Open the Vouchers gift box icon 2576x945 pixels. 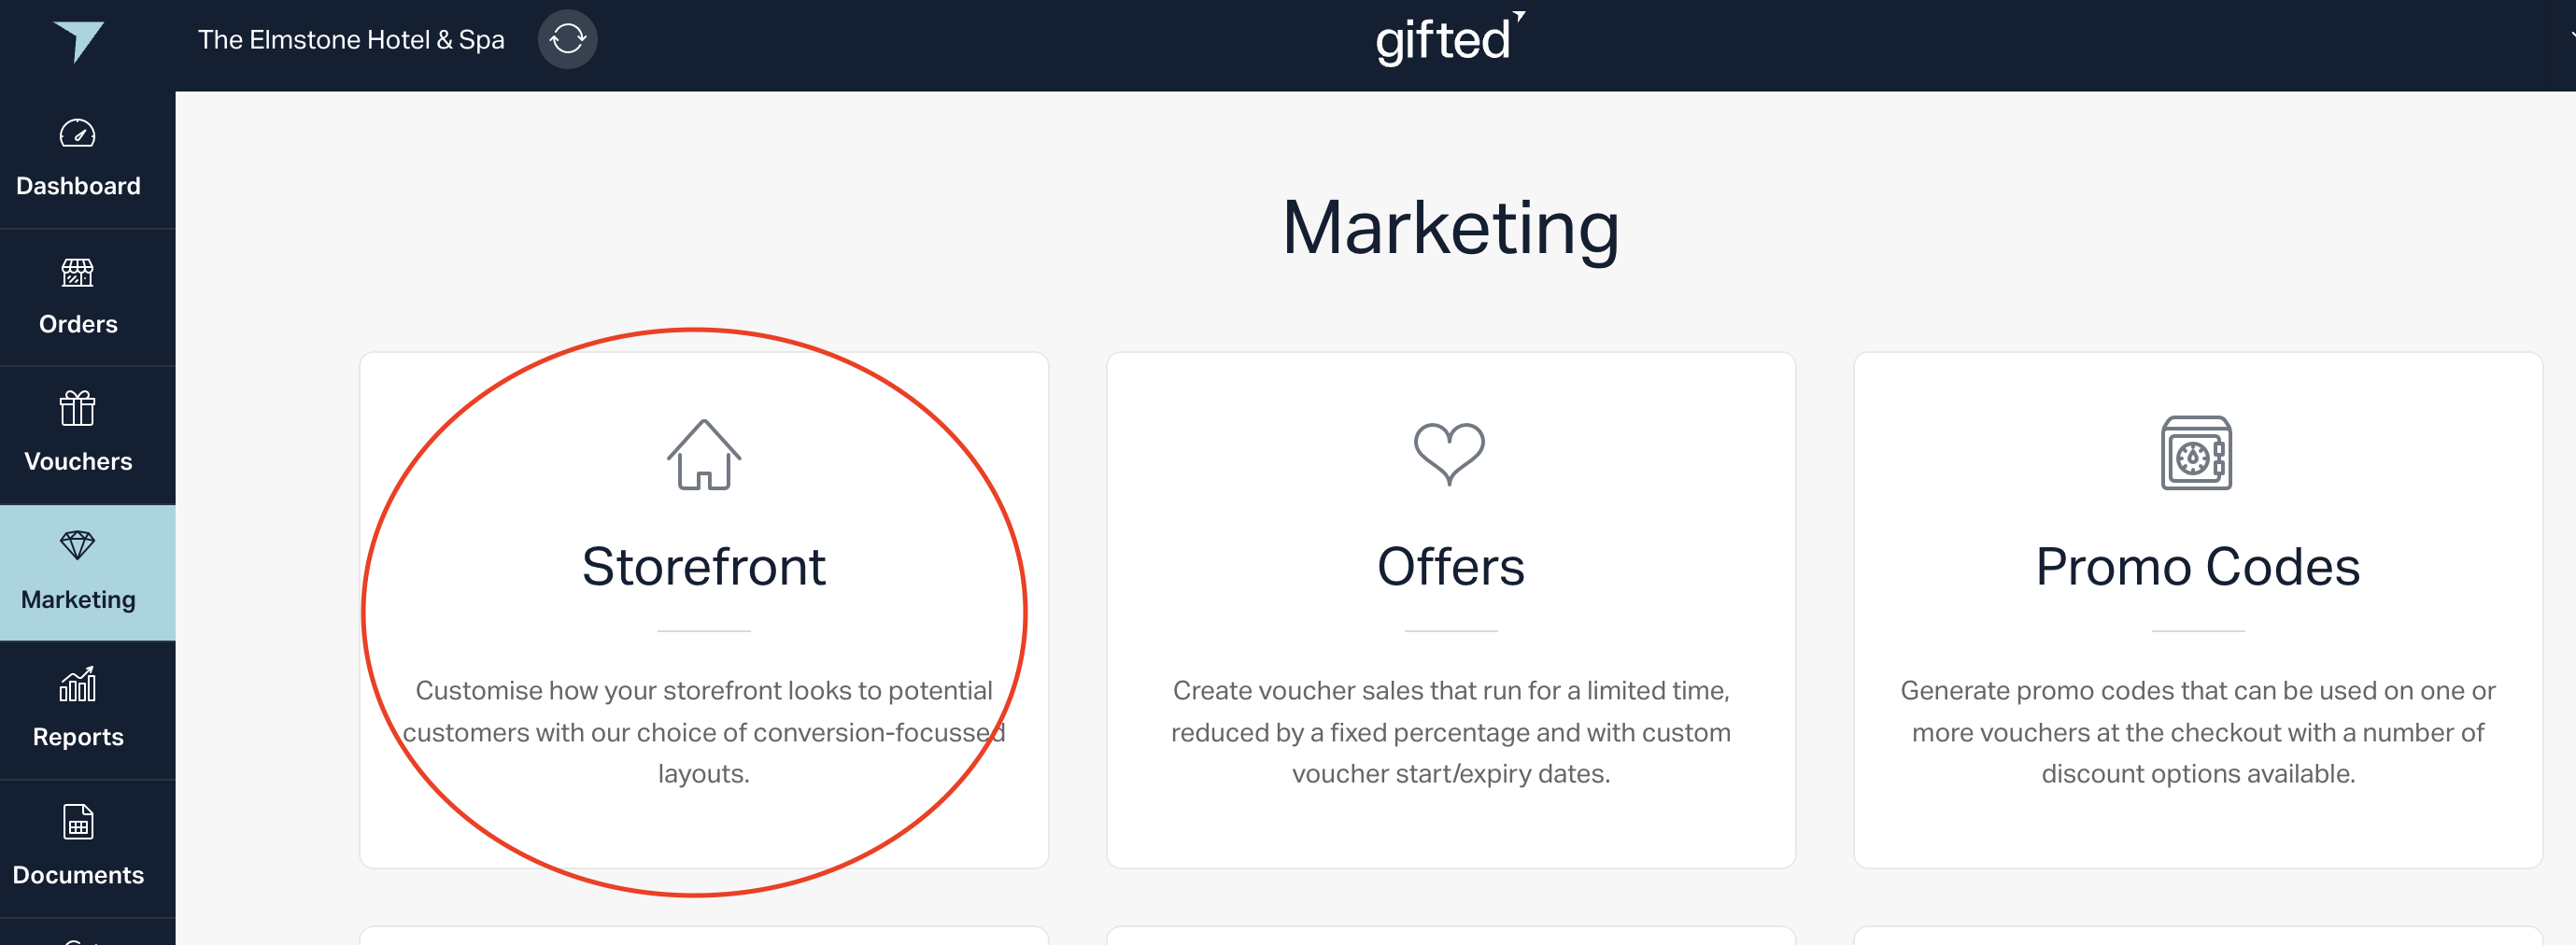[x=78, y=408]
